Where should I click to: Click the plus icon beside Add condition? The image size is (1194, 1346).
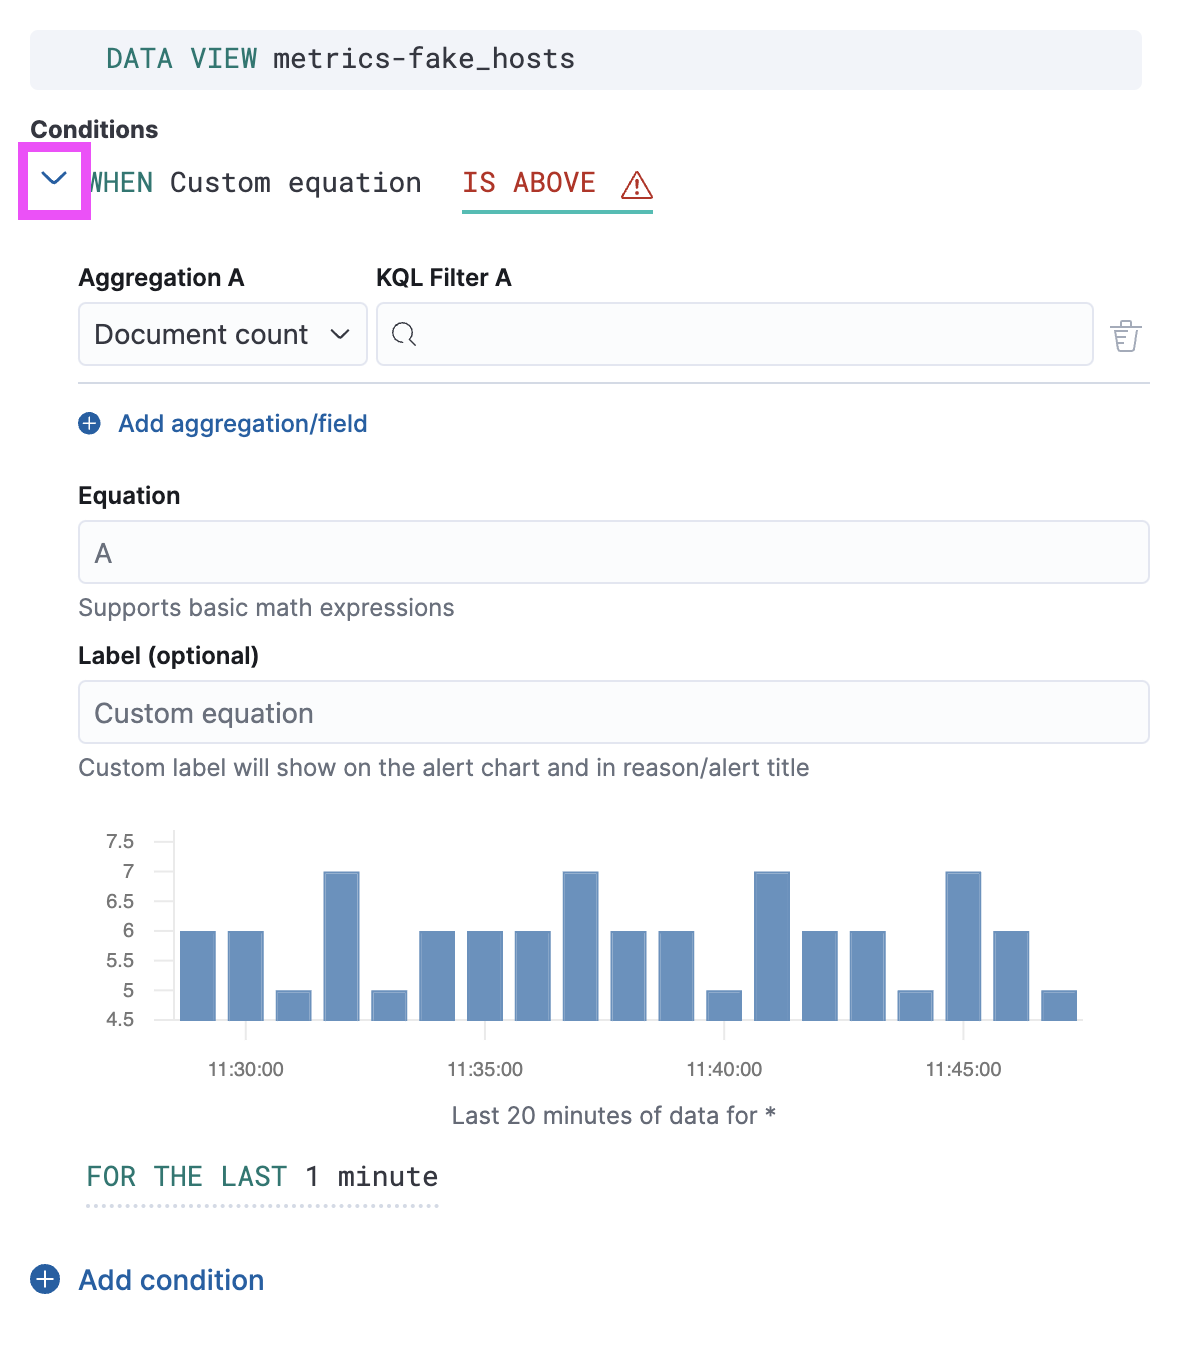(x=45, y=1279)
